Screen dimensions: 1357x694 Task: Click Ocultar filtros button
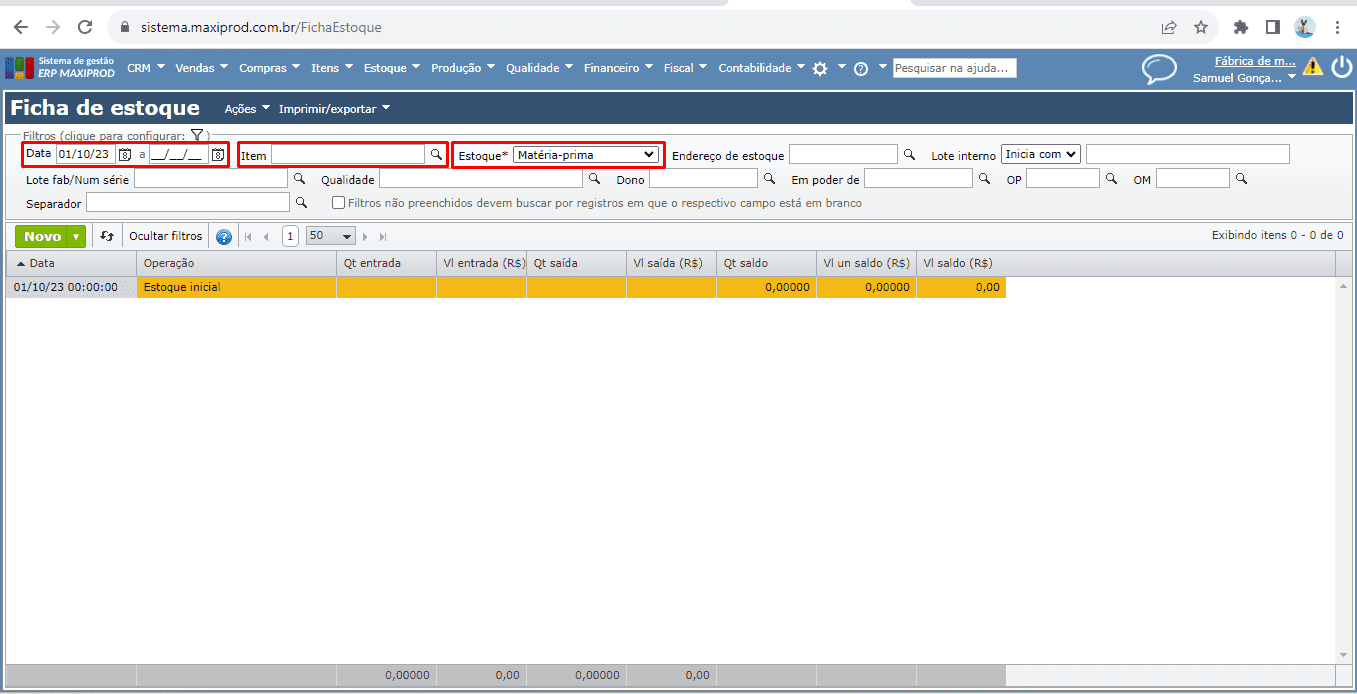166,236
